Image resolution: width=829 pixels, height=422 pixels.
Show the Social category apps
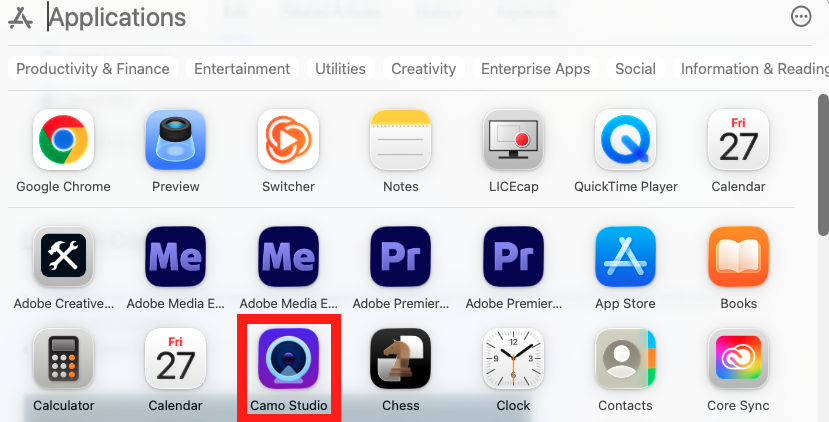pyautogui.click(x=635, y=69)
